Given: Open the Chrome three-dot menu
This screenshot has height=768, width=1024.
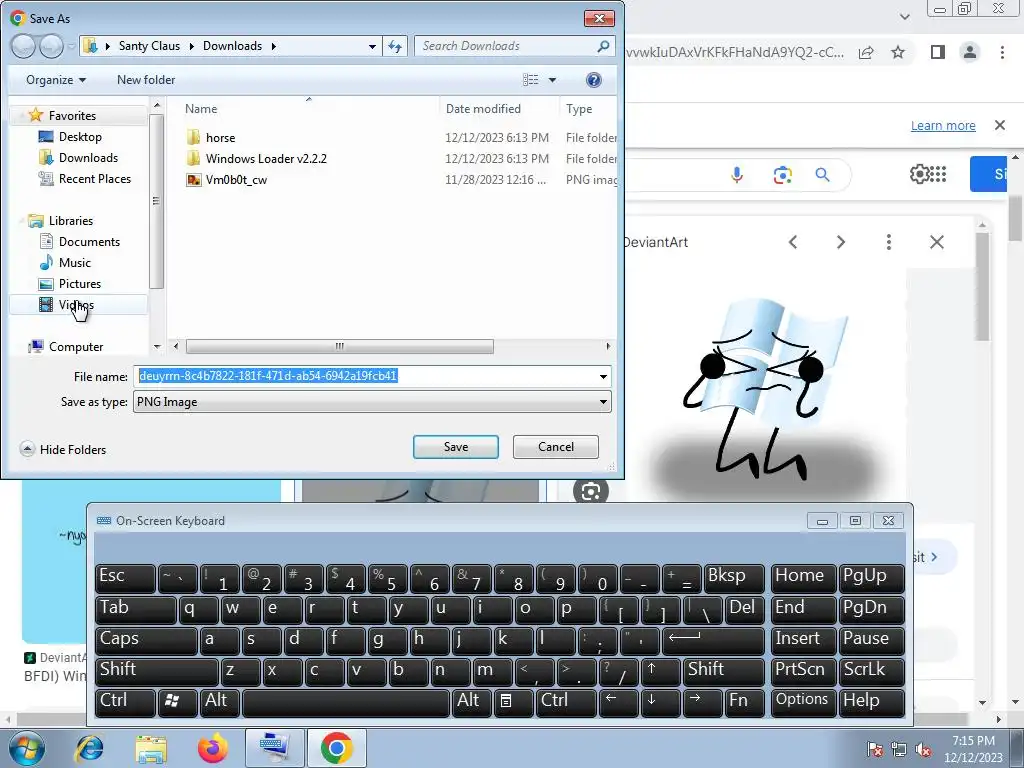Looking at the screenshot, I should click(x=1002, y=52).
